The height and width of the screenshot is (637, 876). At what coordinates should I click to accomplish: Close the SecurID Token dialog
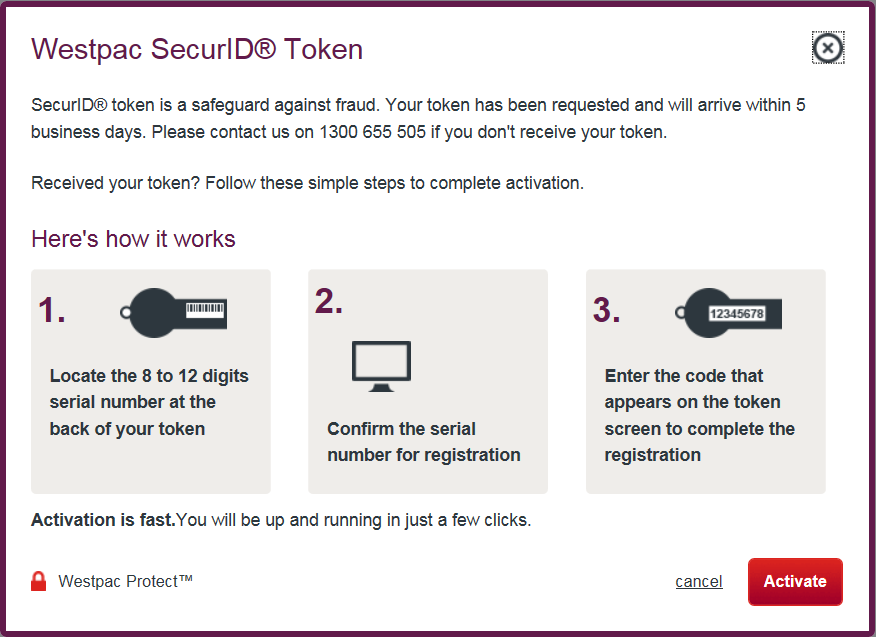click(x=827, y=48)
